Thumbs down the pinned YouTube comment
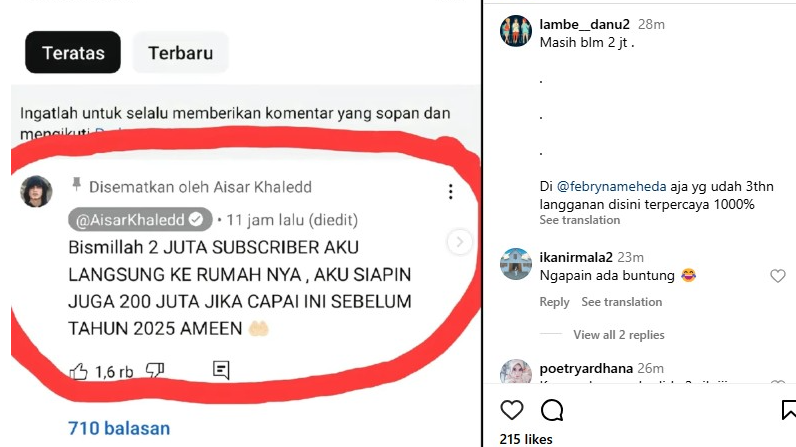The height and width of the screenshot is (447, 796). click(155, 370)
